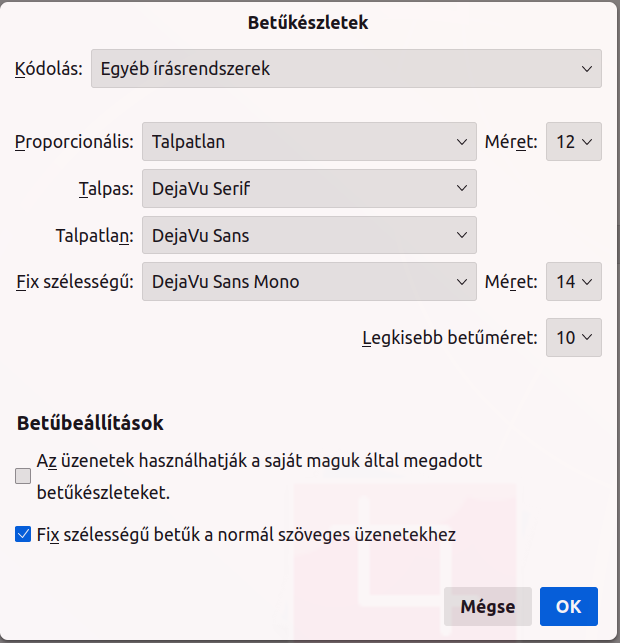Expand the DejaVu Sans Mono dropdown

[x=309, y=282]
